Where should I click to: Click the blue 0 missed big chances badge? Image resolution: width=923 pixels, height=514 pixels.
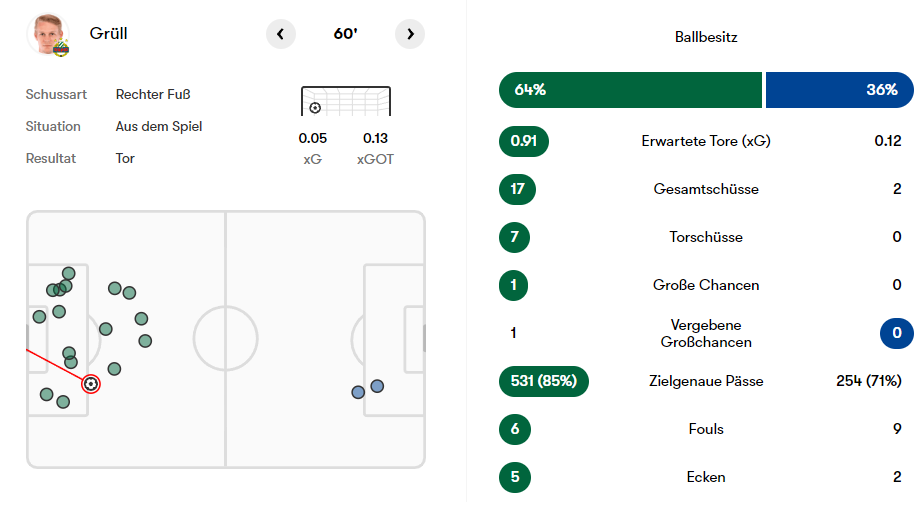896,333
